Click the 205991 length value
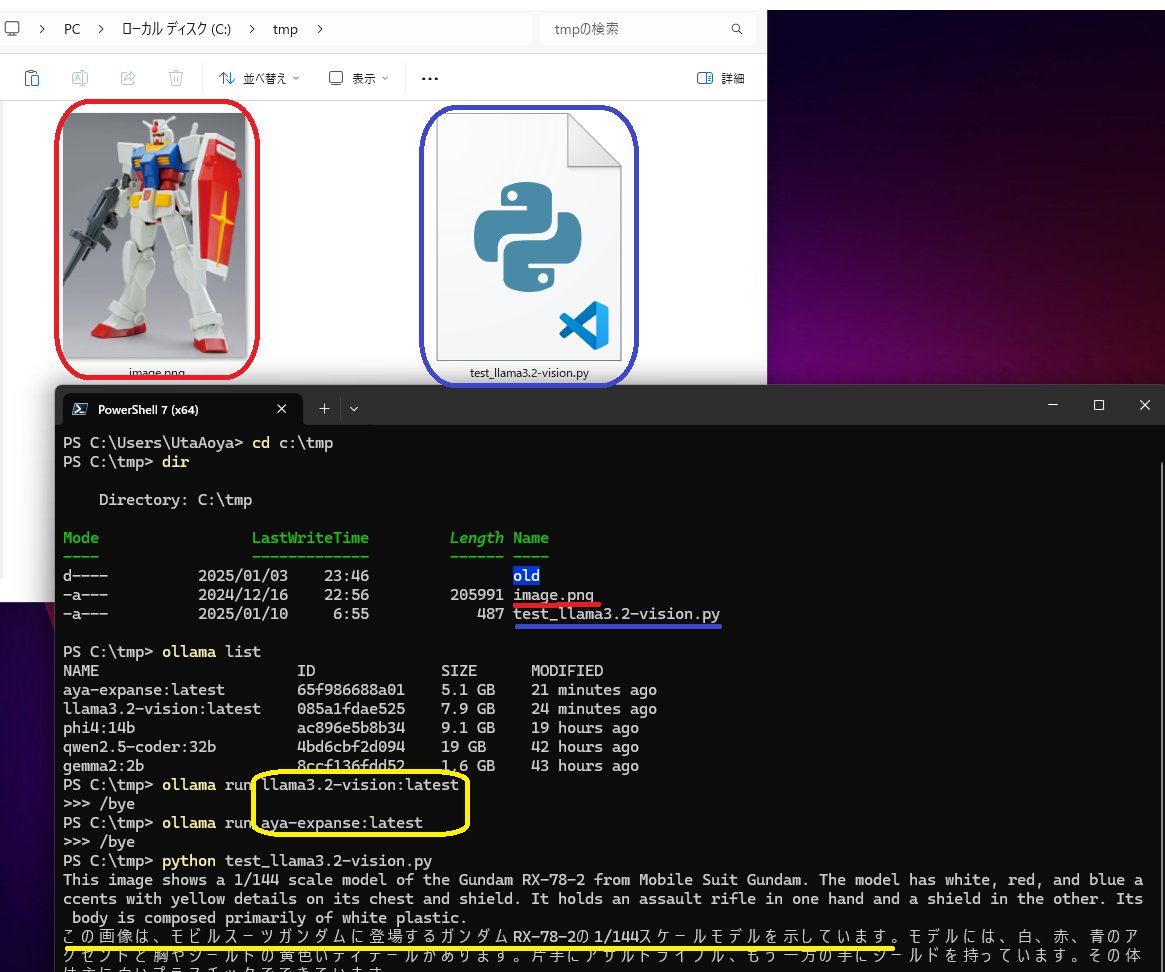This screenshot has width=1165, height=972. point(477,594)
